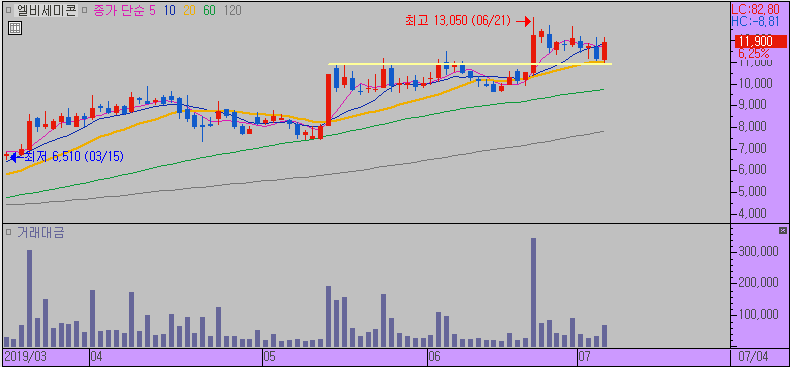Click the small square before 종가 단순
This screenshot has height=367, width=790.
click(85, 10)
